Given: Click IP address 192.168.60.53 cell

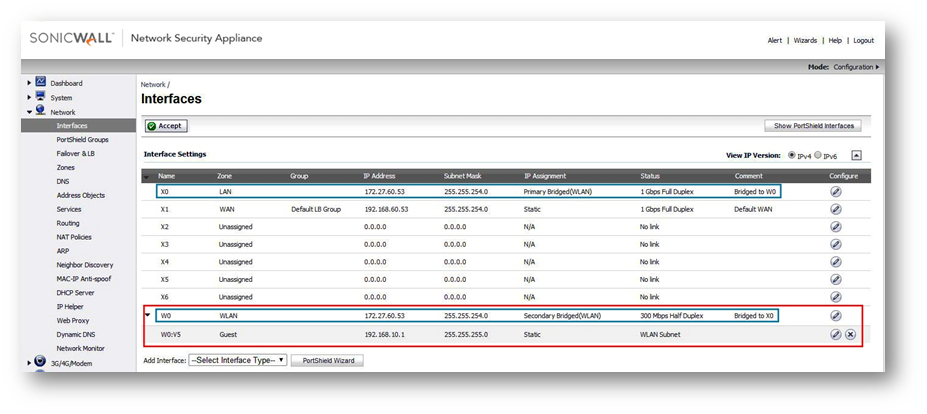Looking at the screenshot, I should tap(385, 209).
